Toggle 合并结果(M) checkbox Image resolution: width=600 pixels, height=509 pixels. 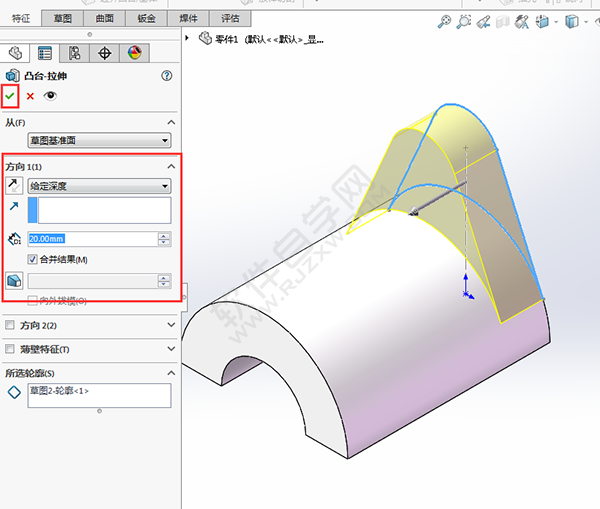32,259
